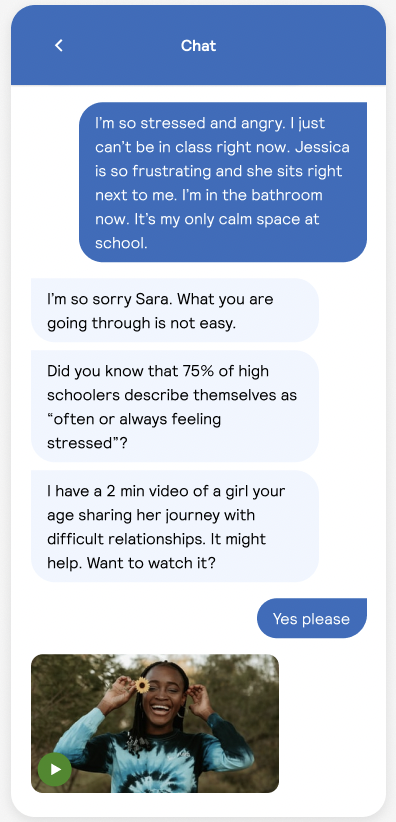Open the video thumbnail of the smiling girl
Viewport: 396px width, 822px height.
point(155,723)
